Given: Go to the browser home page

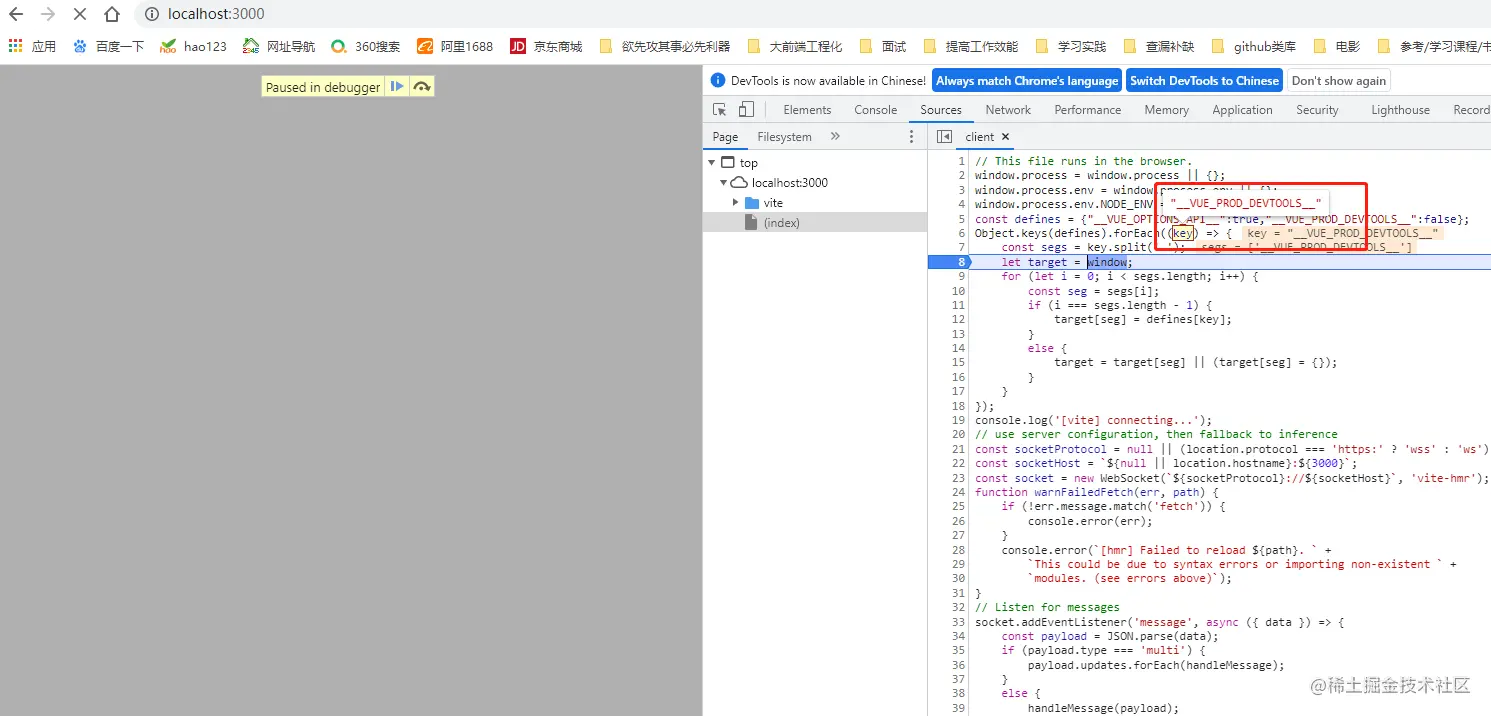Looking at the screenshot, I should coord(112,15).
